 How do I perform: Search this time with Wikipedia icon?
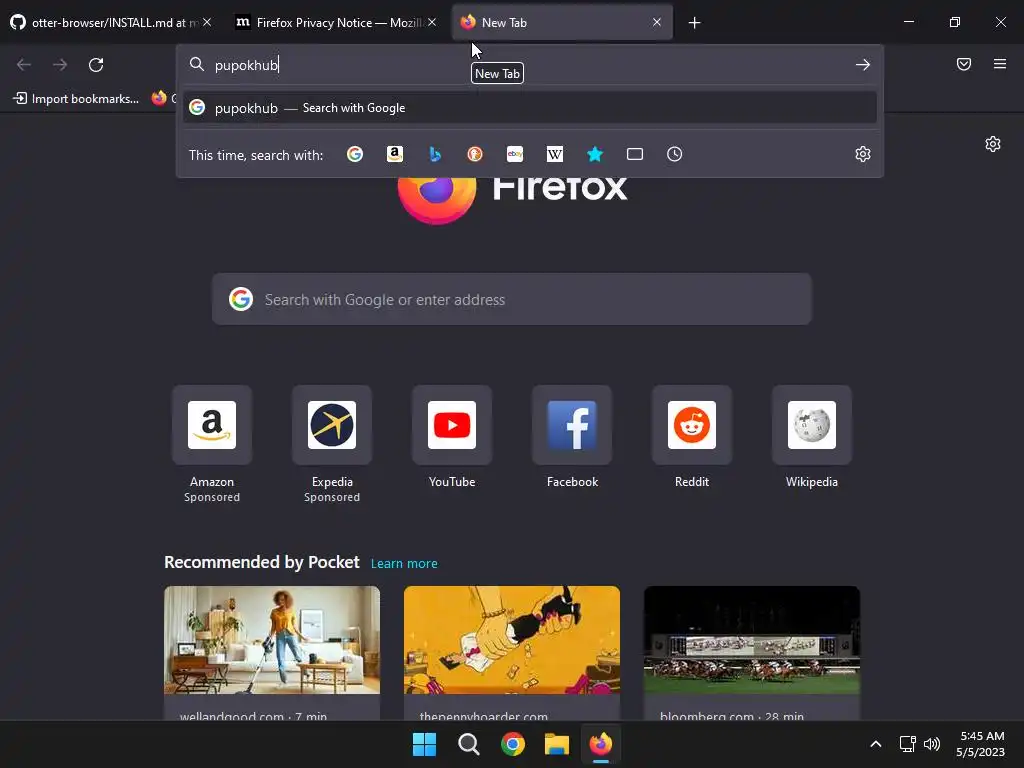point(554,154)
